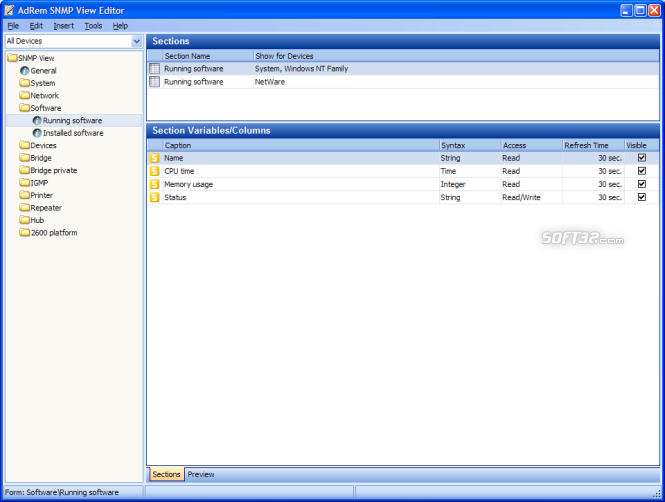The height and width of the screenshot is (502, 665).
Task: Sort by the Syntax column header
Action: click(x=470, y=145)
